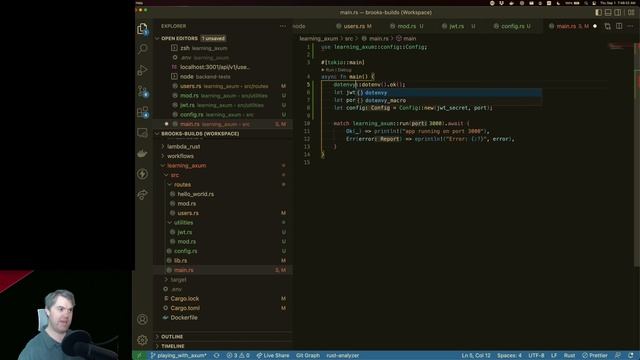Viewport: 640px width, 360px height.
Task: Toggle the primary side bar layout icon
Action: click(x=598, y=12)
